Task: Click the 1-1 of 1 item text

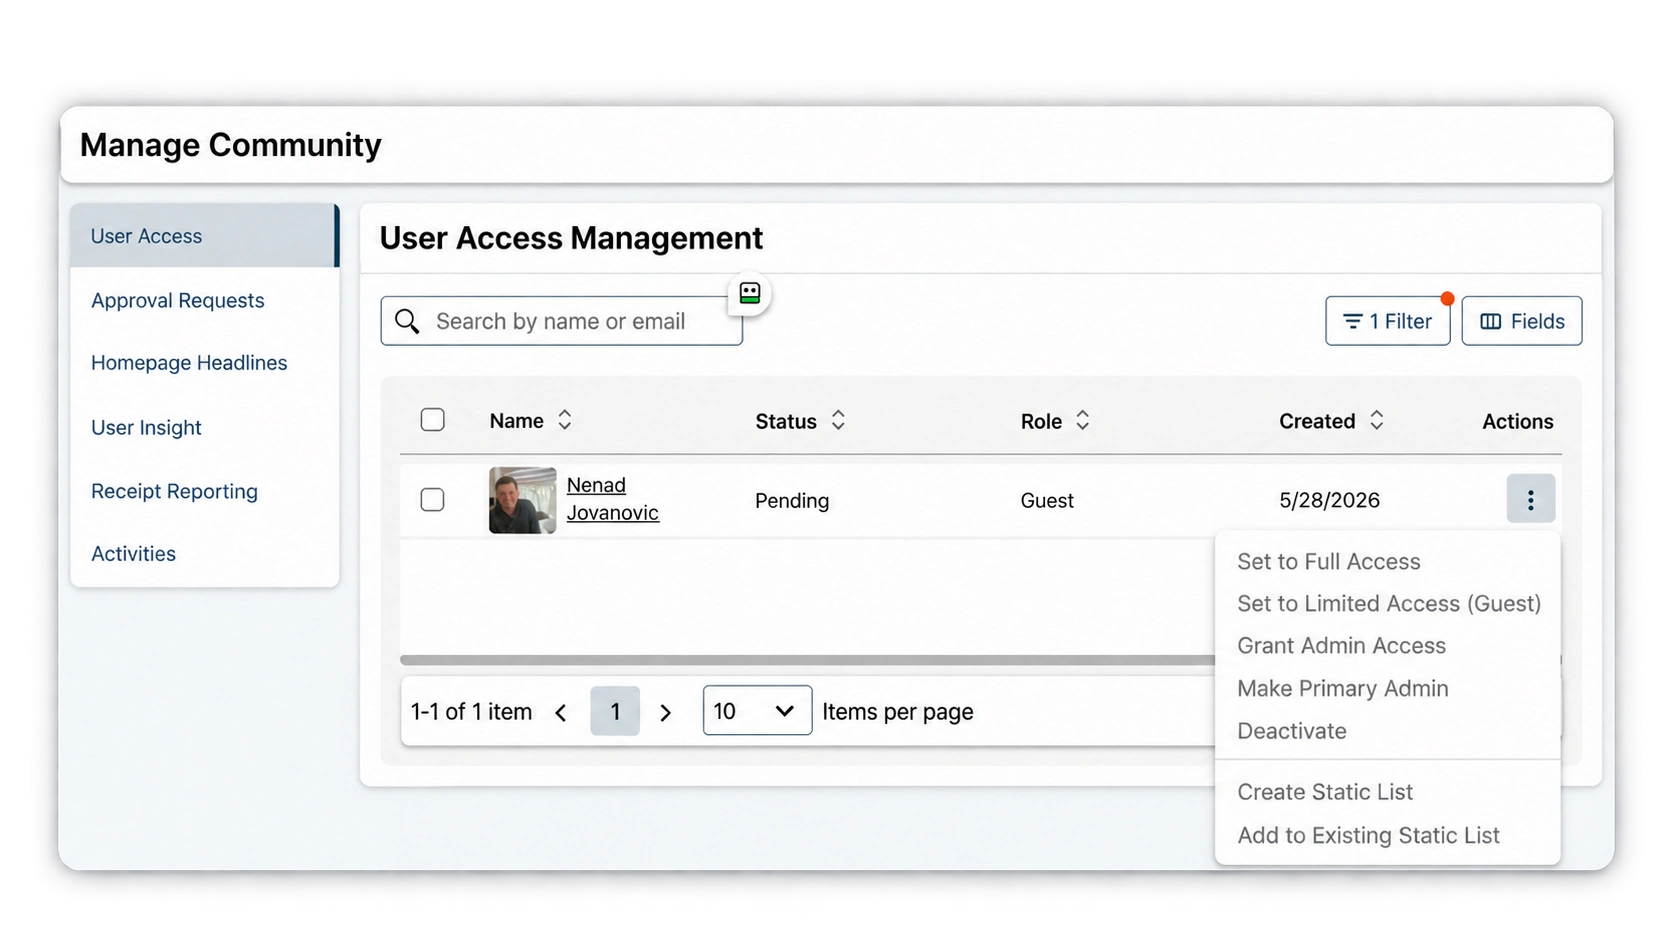Action: pyautogui.click(x=471, y=711)
